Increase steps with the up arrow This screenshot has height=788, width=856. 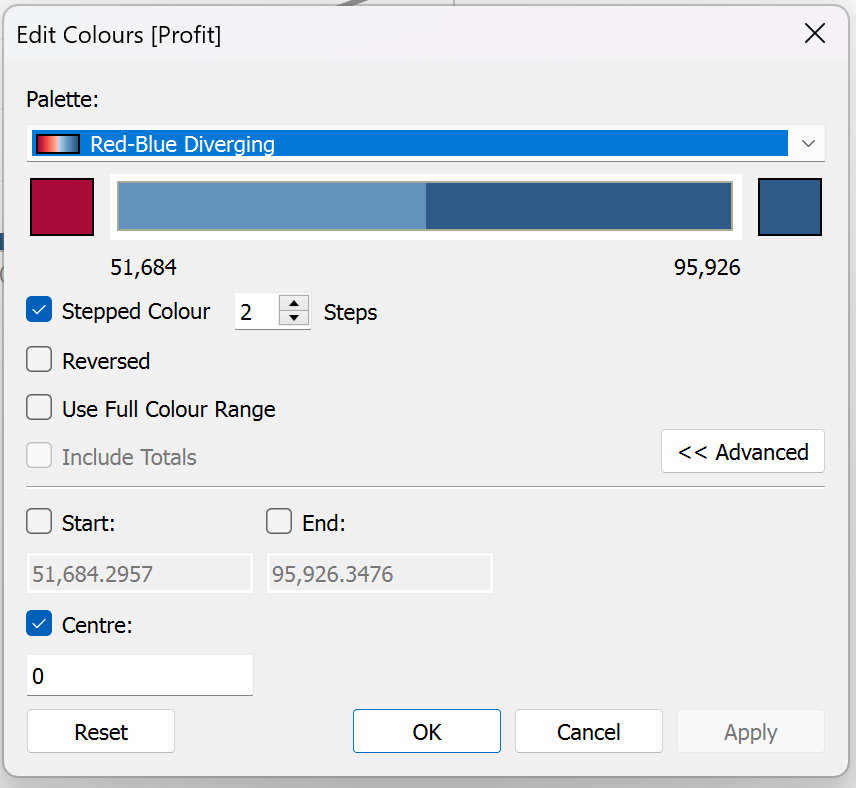tap(293, 304)
